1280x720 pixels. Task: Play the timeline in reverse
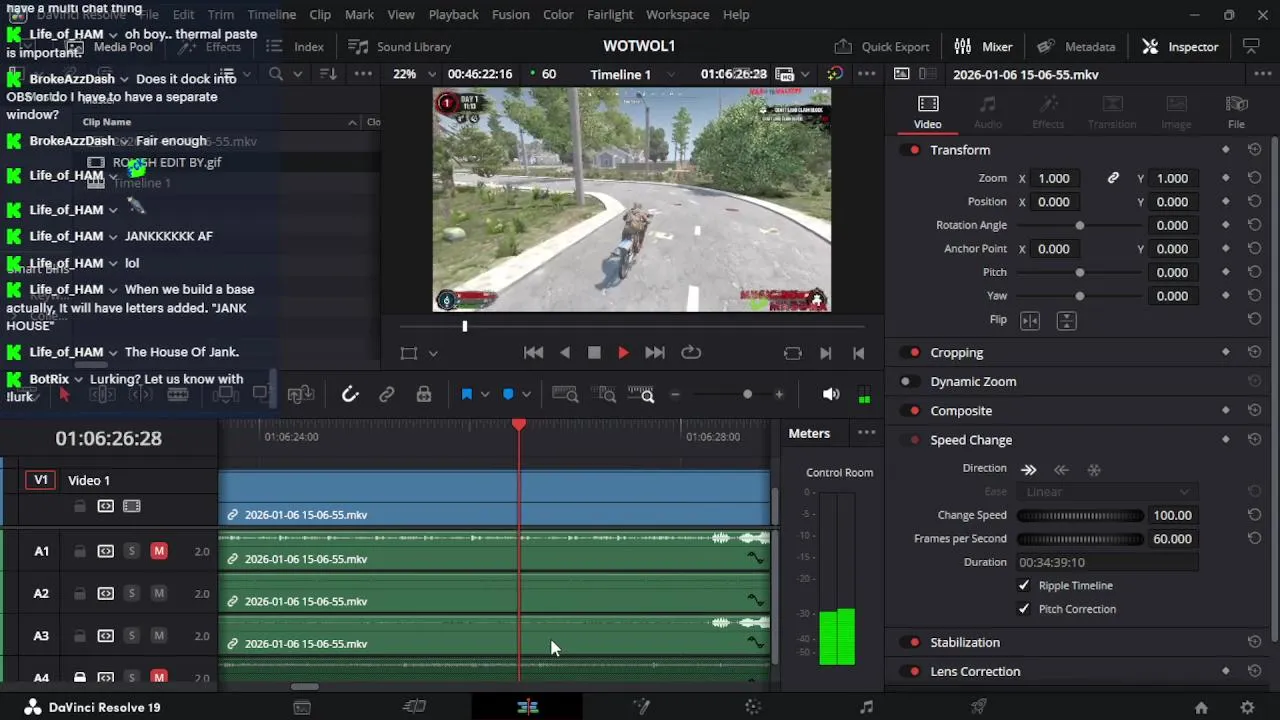(x=565, y=353)
